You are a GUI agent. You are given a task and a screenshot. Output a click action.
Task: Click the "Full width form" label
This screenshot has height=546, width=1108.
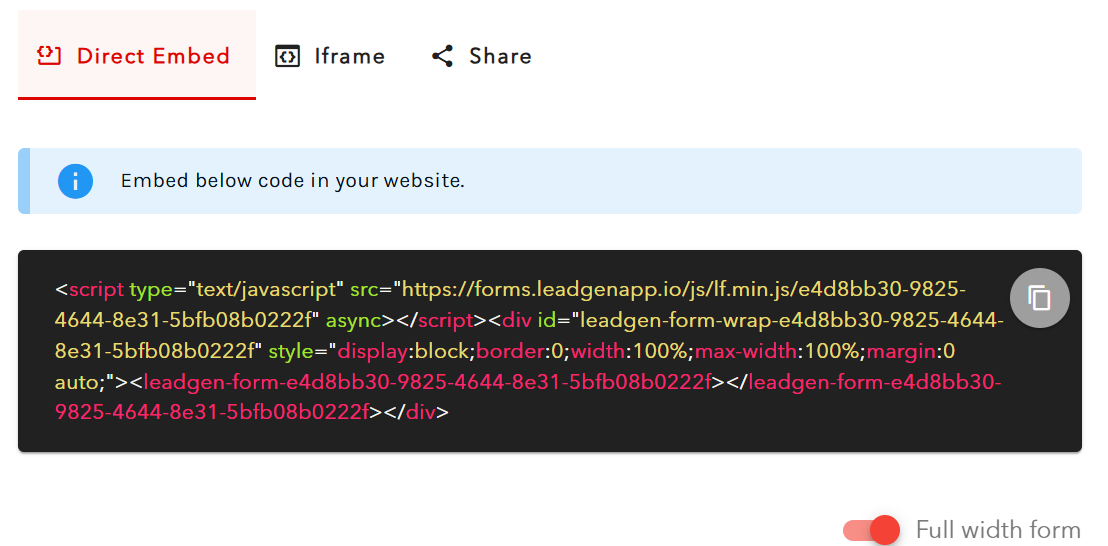point(998,530)
